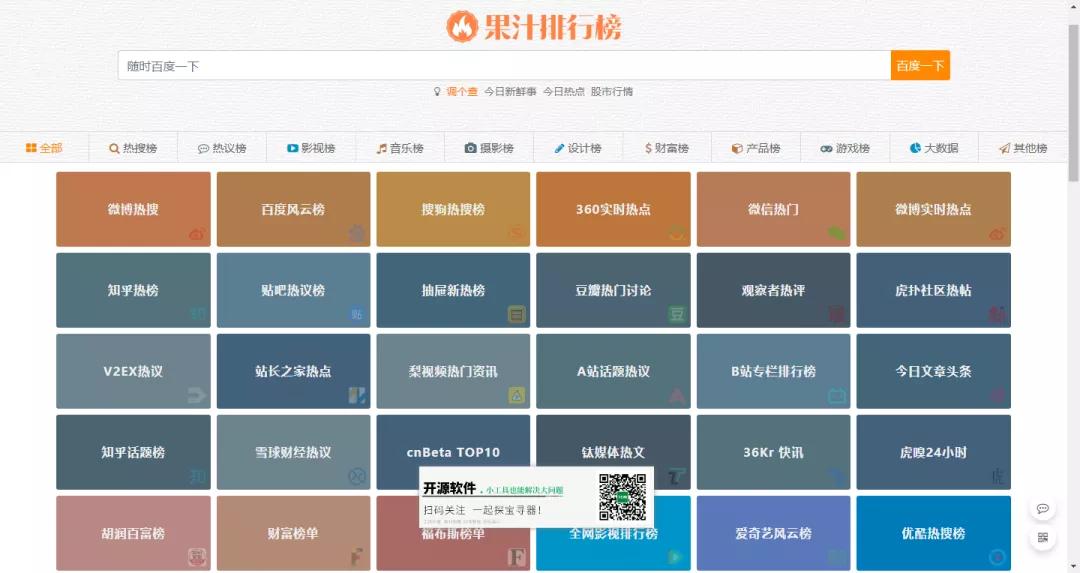Open the 爱奇艺风云榜 card
Image resolution: width=1080 pixels, height=573 pixels.
(x=773, y=533)
